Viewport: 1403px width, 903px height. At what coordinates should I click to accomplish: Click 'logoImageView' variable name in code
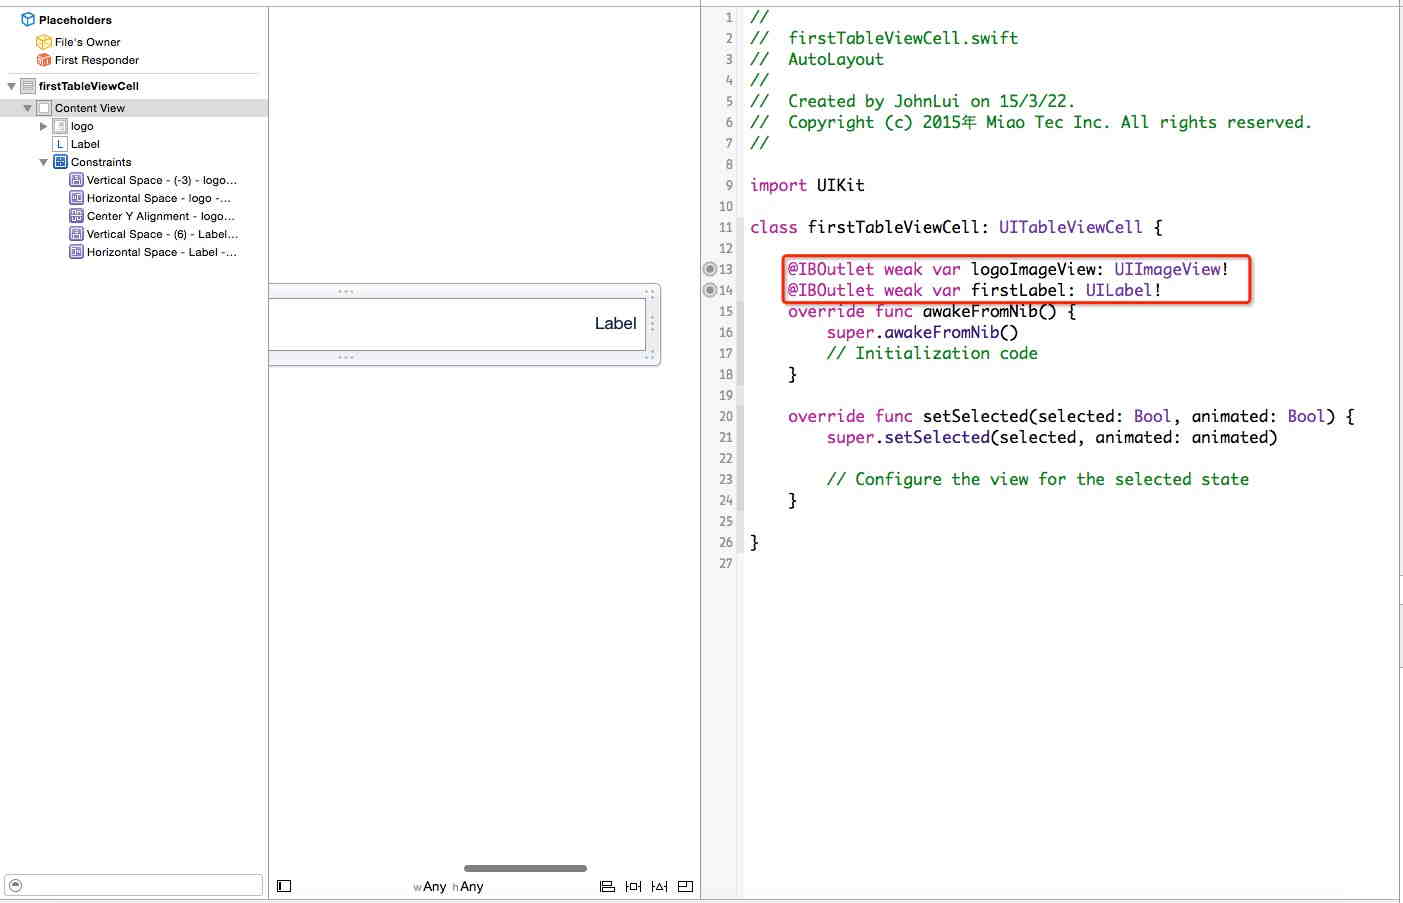pos(1034,269)
